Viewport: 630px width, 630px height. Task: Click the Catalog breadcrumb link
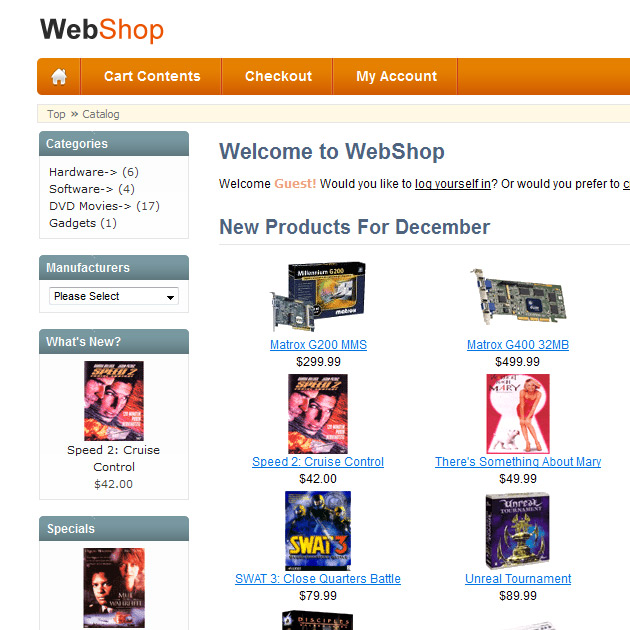101,114
